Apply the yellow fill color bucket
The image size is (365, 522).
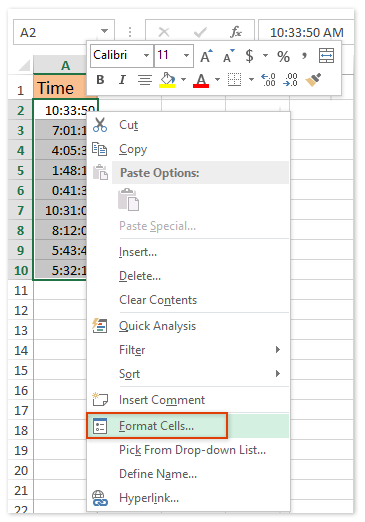click(x=167, y=80)
